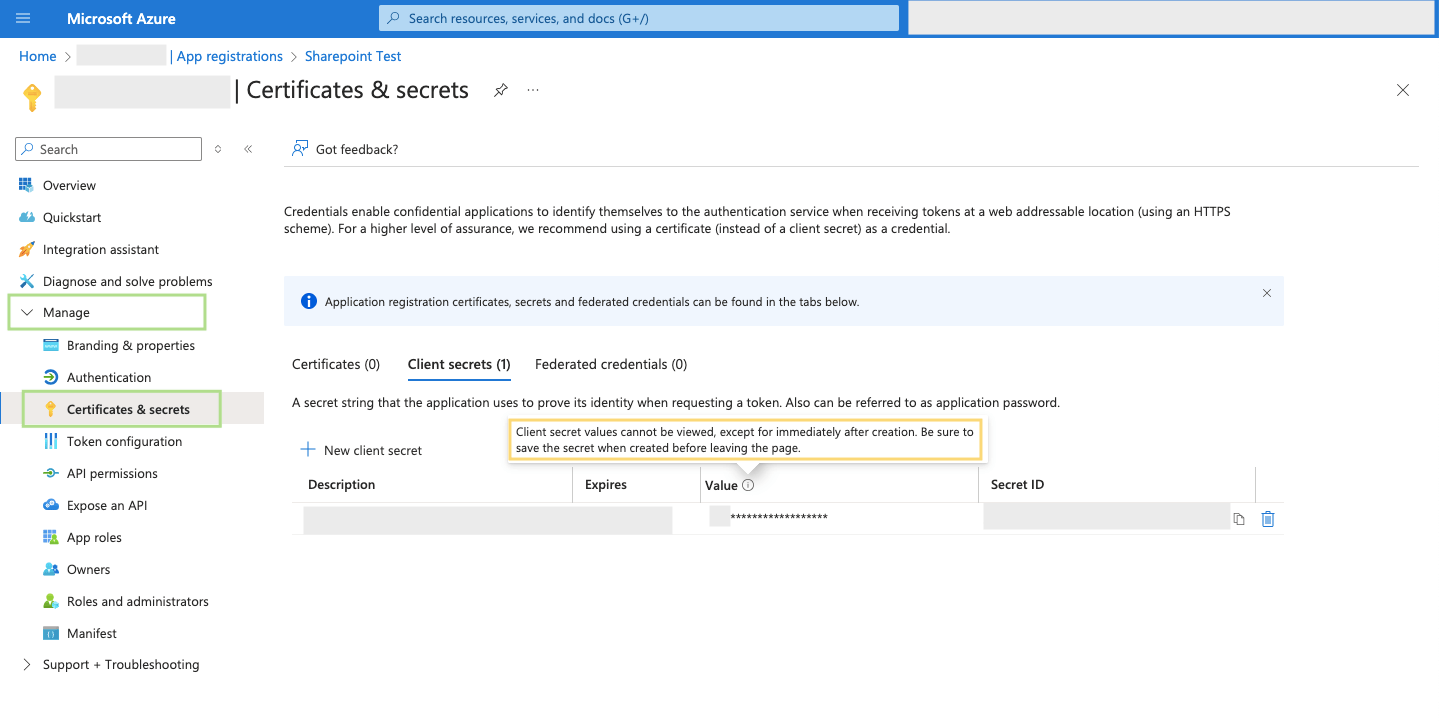
Task: Click the Authentication arrow icon
Action: click(x=51, y=377)
